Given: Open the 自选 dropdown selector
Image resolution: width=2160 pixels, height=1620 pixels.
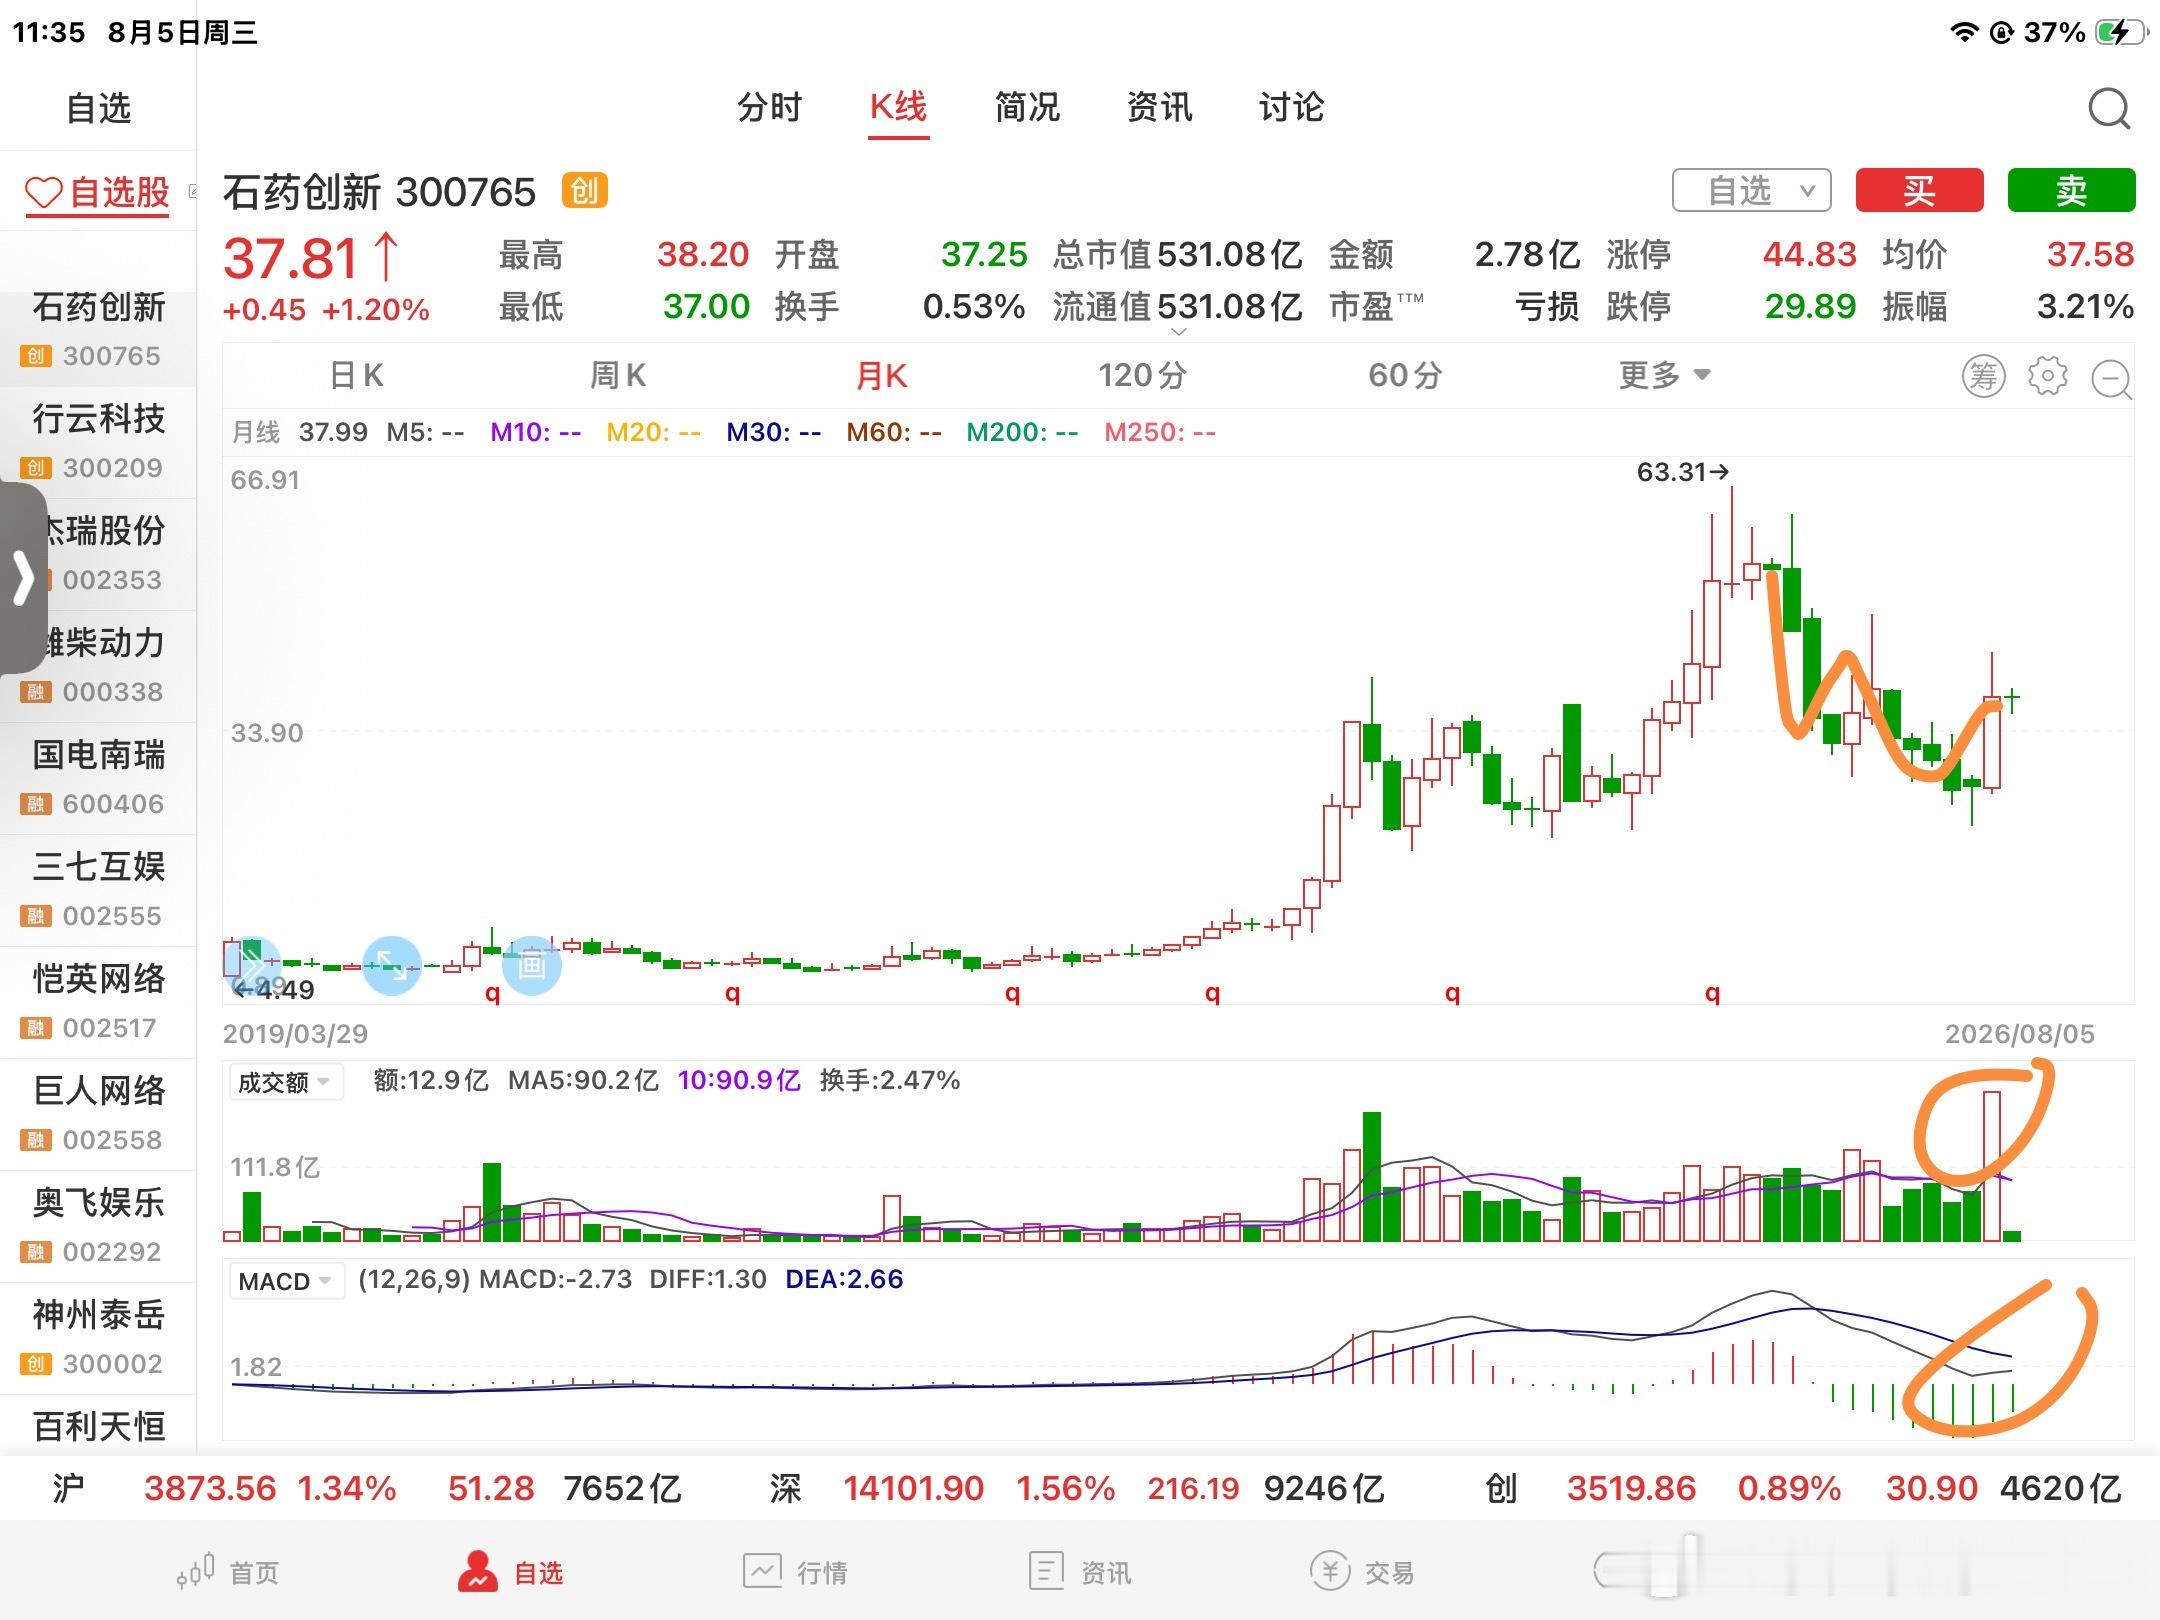Looking at the screenshot, I should (x=1751, y=190).
